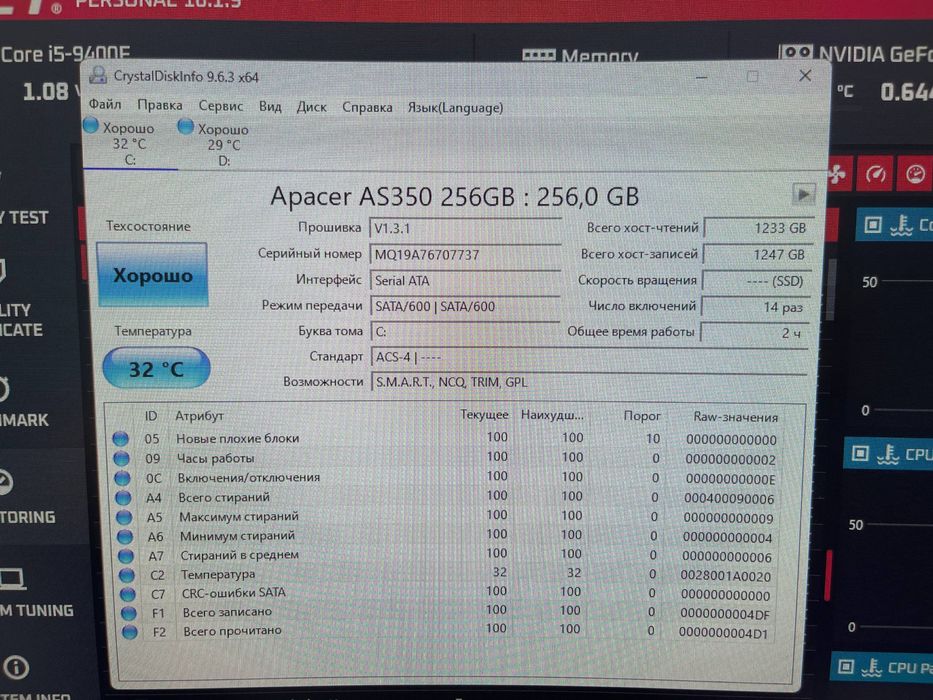The height and width of the screenshot is (700, 933).
Task: Open the Правка menu
Action: (159, 105)
